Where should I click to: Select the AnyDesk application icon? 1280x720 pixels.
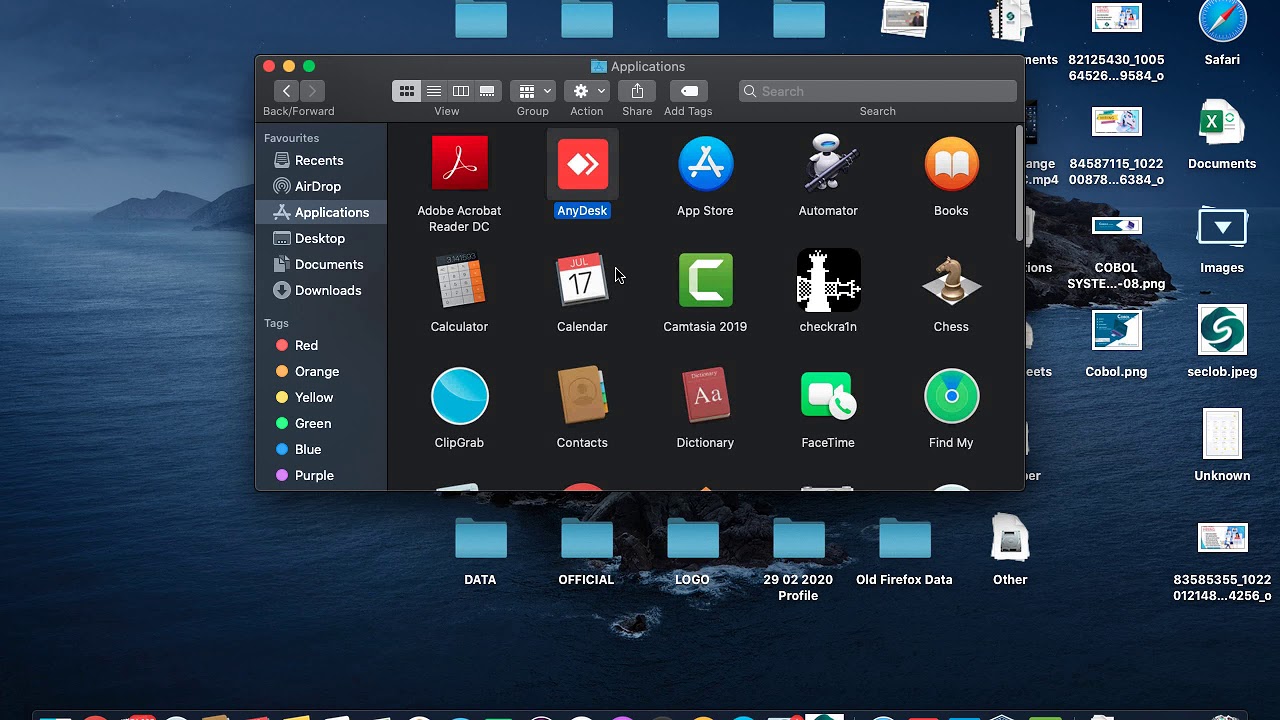coord(582,163)
